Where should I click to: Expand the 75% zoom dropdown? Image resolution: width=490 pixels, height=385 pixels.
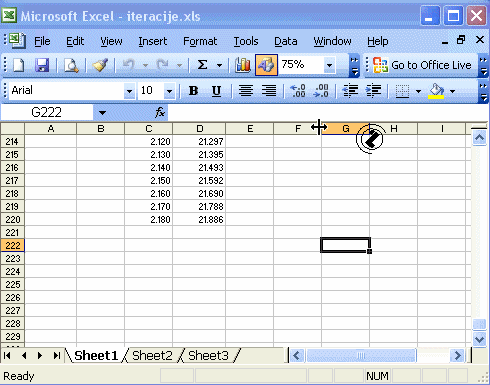(329, 65)
